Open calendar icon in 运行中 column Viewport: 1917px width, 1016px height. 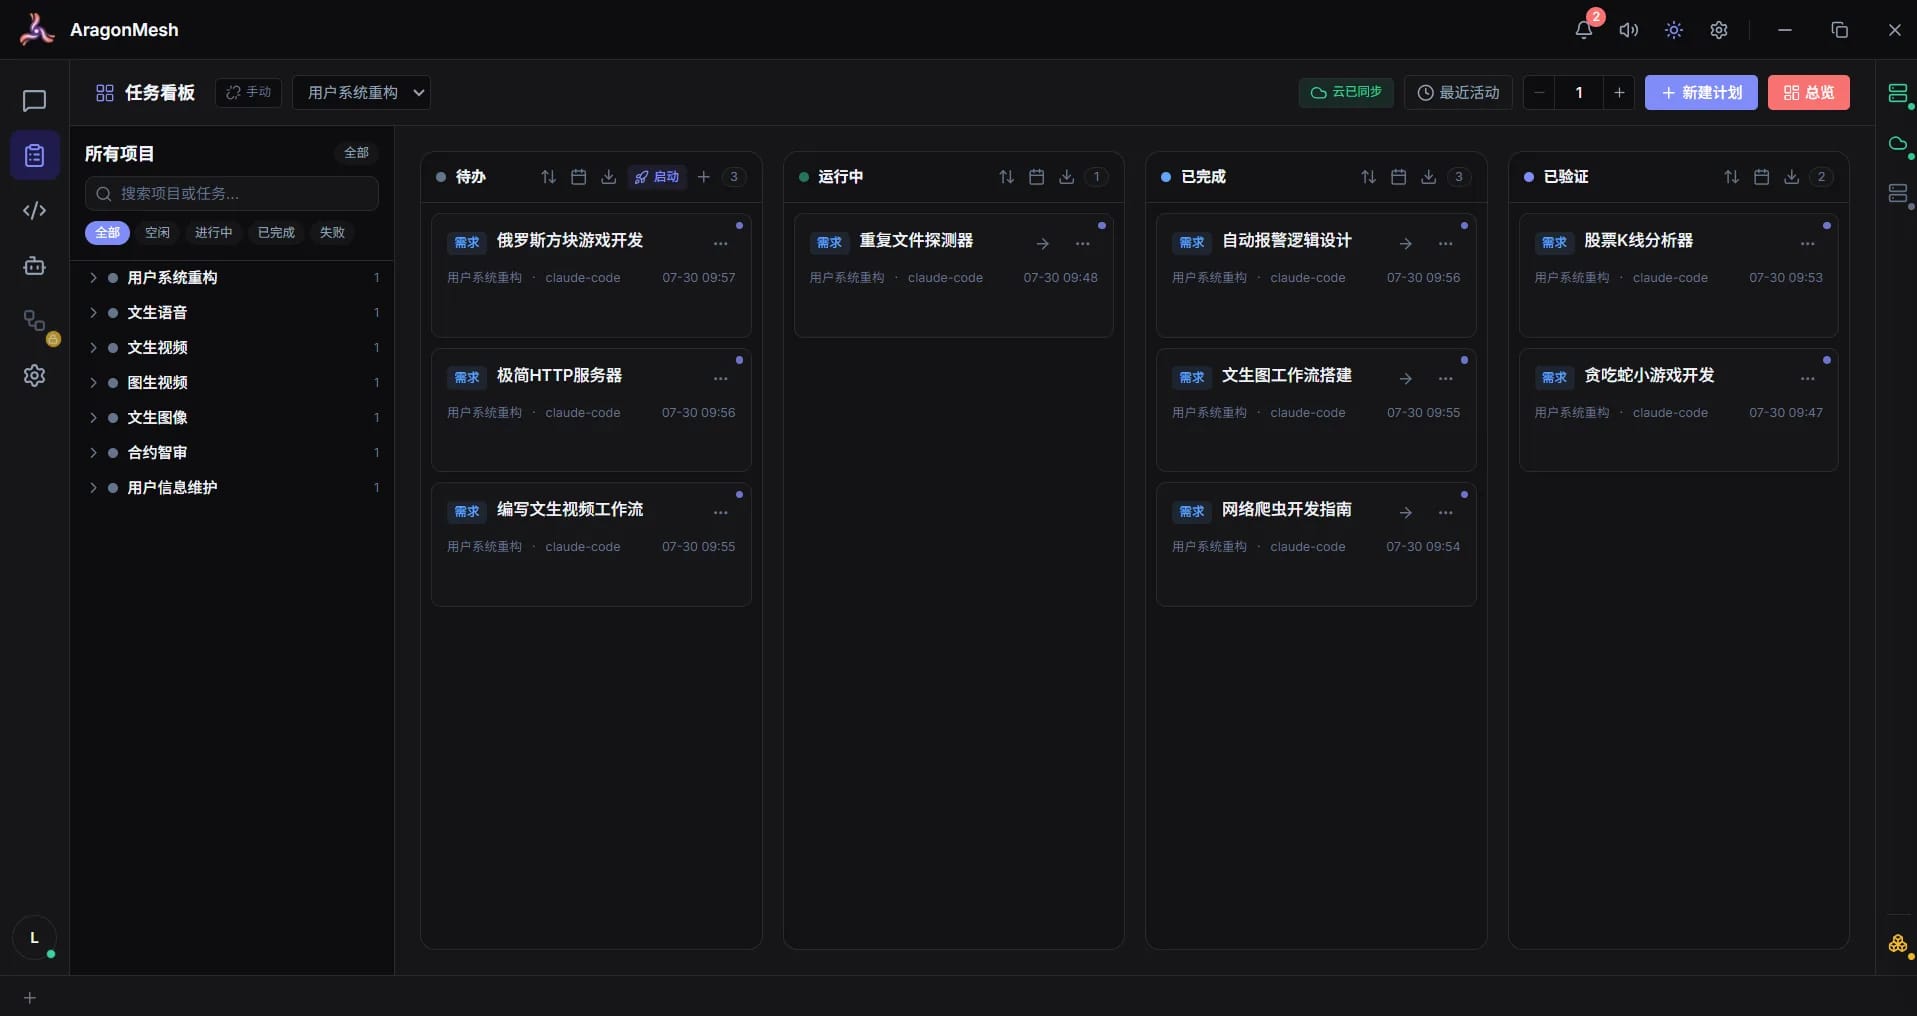[x=1036, y=177]
